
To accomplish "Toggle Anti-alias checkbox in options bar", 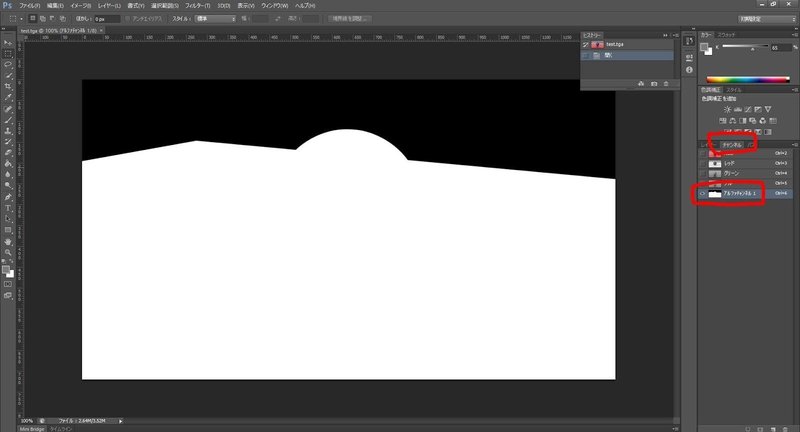I will [x=127, y=18].
